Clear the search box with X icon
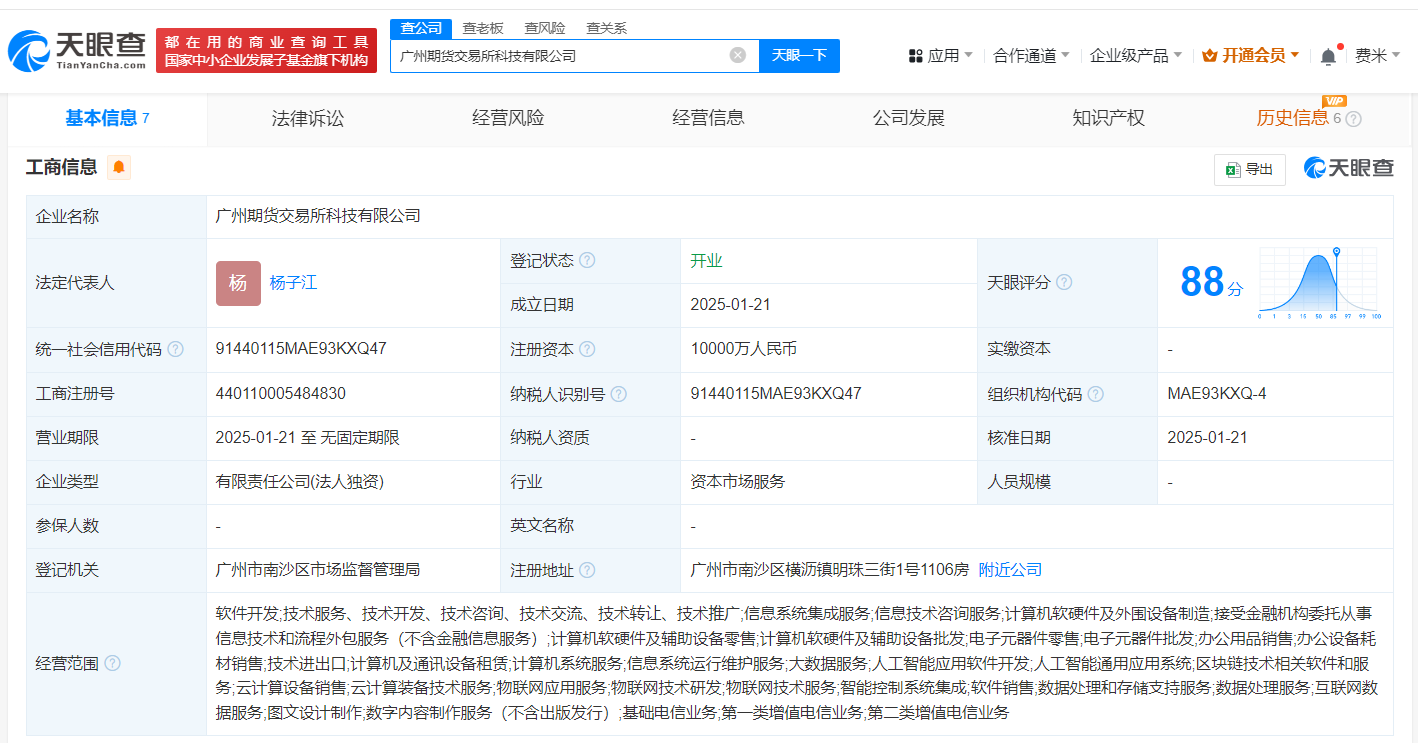Viewport: 1418px width, 743px height. point(738,56)
